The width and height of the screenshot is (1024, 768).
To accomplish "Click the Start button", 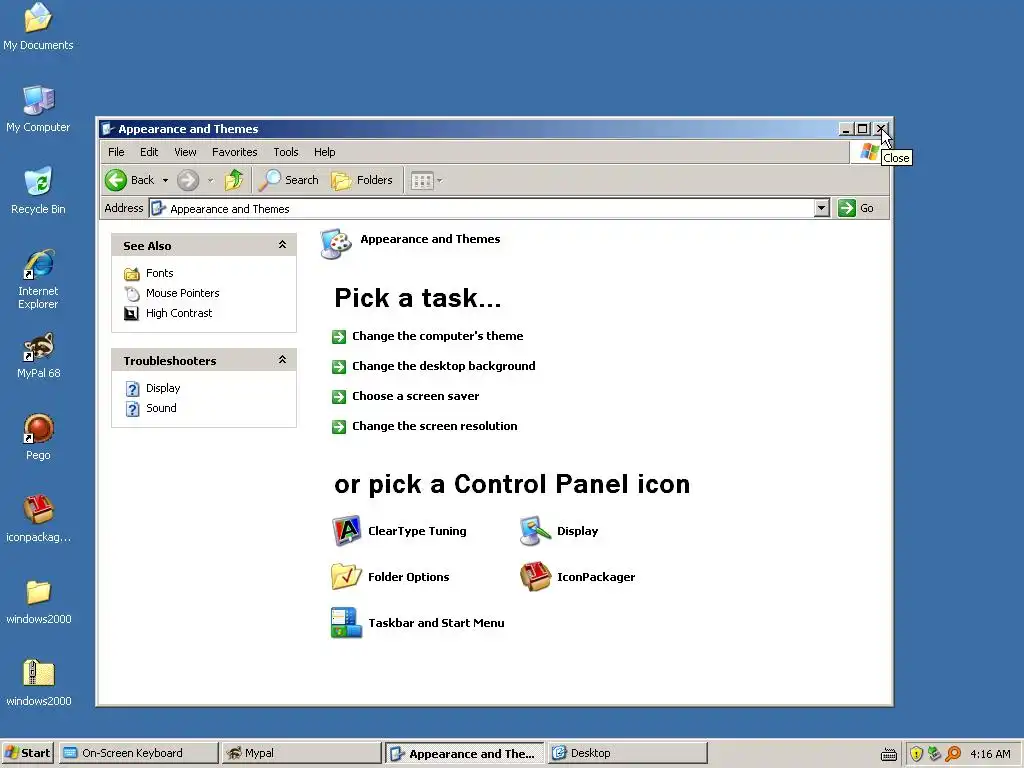I will pos(29,753).
